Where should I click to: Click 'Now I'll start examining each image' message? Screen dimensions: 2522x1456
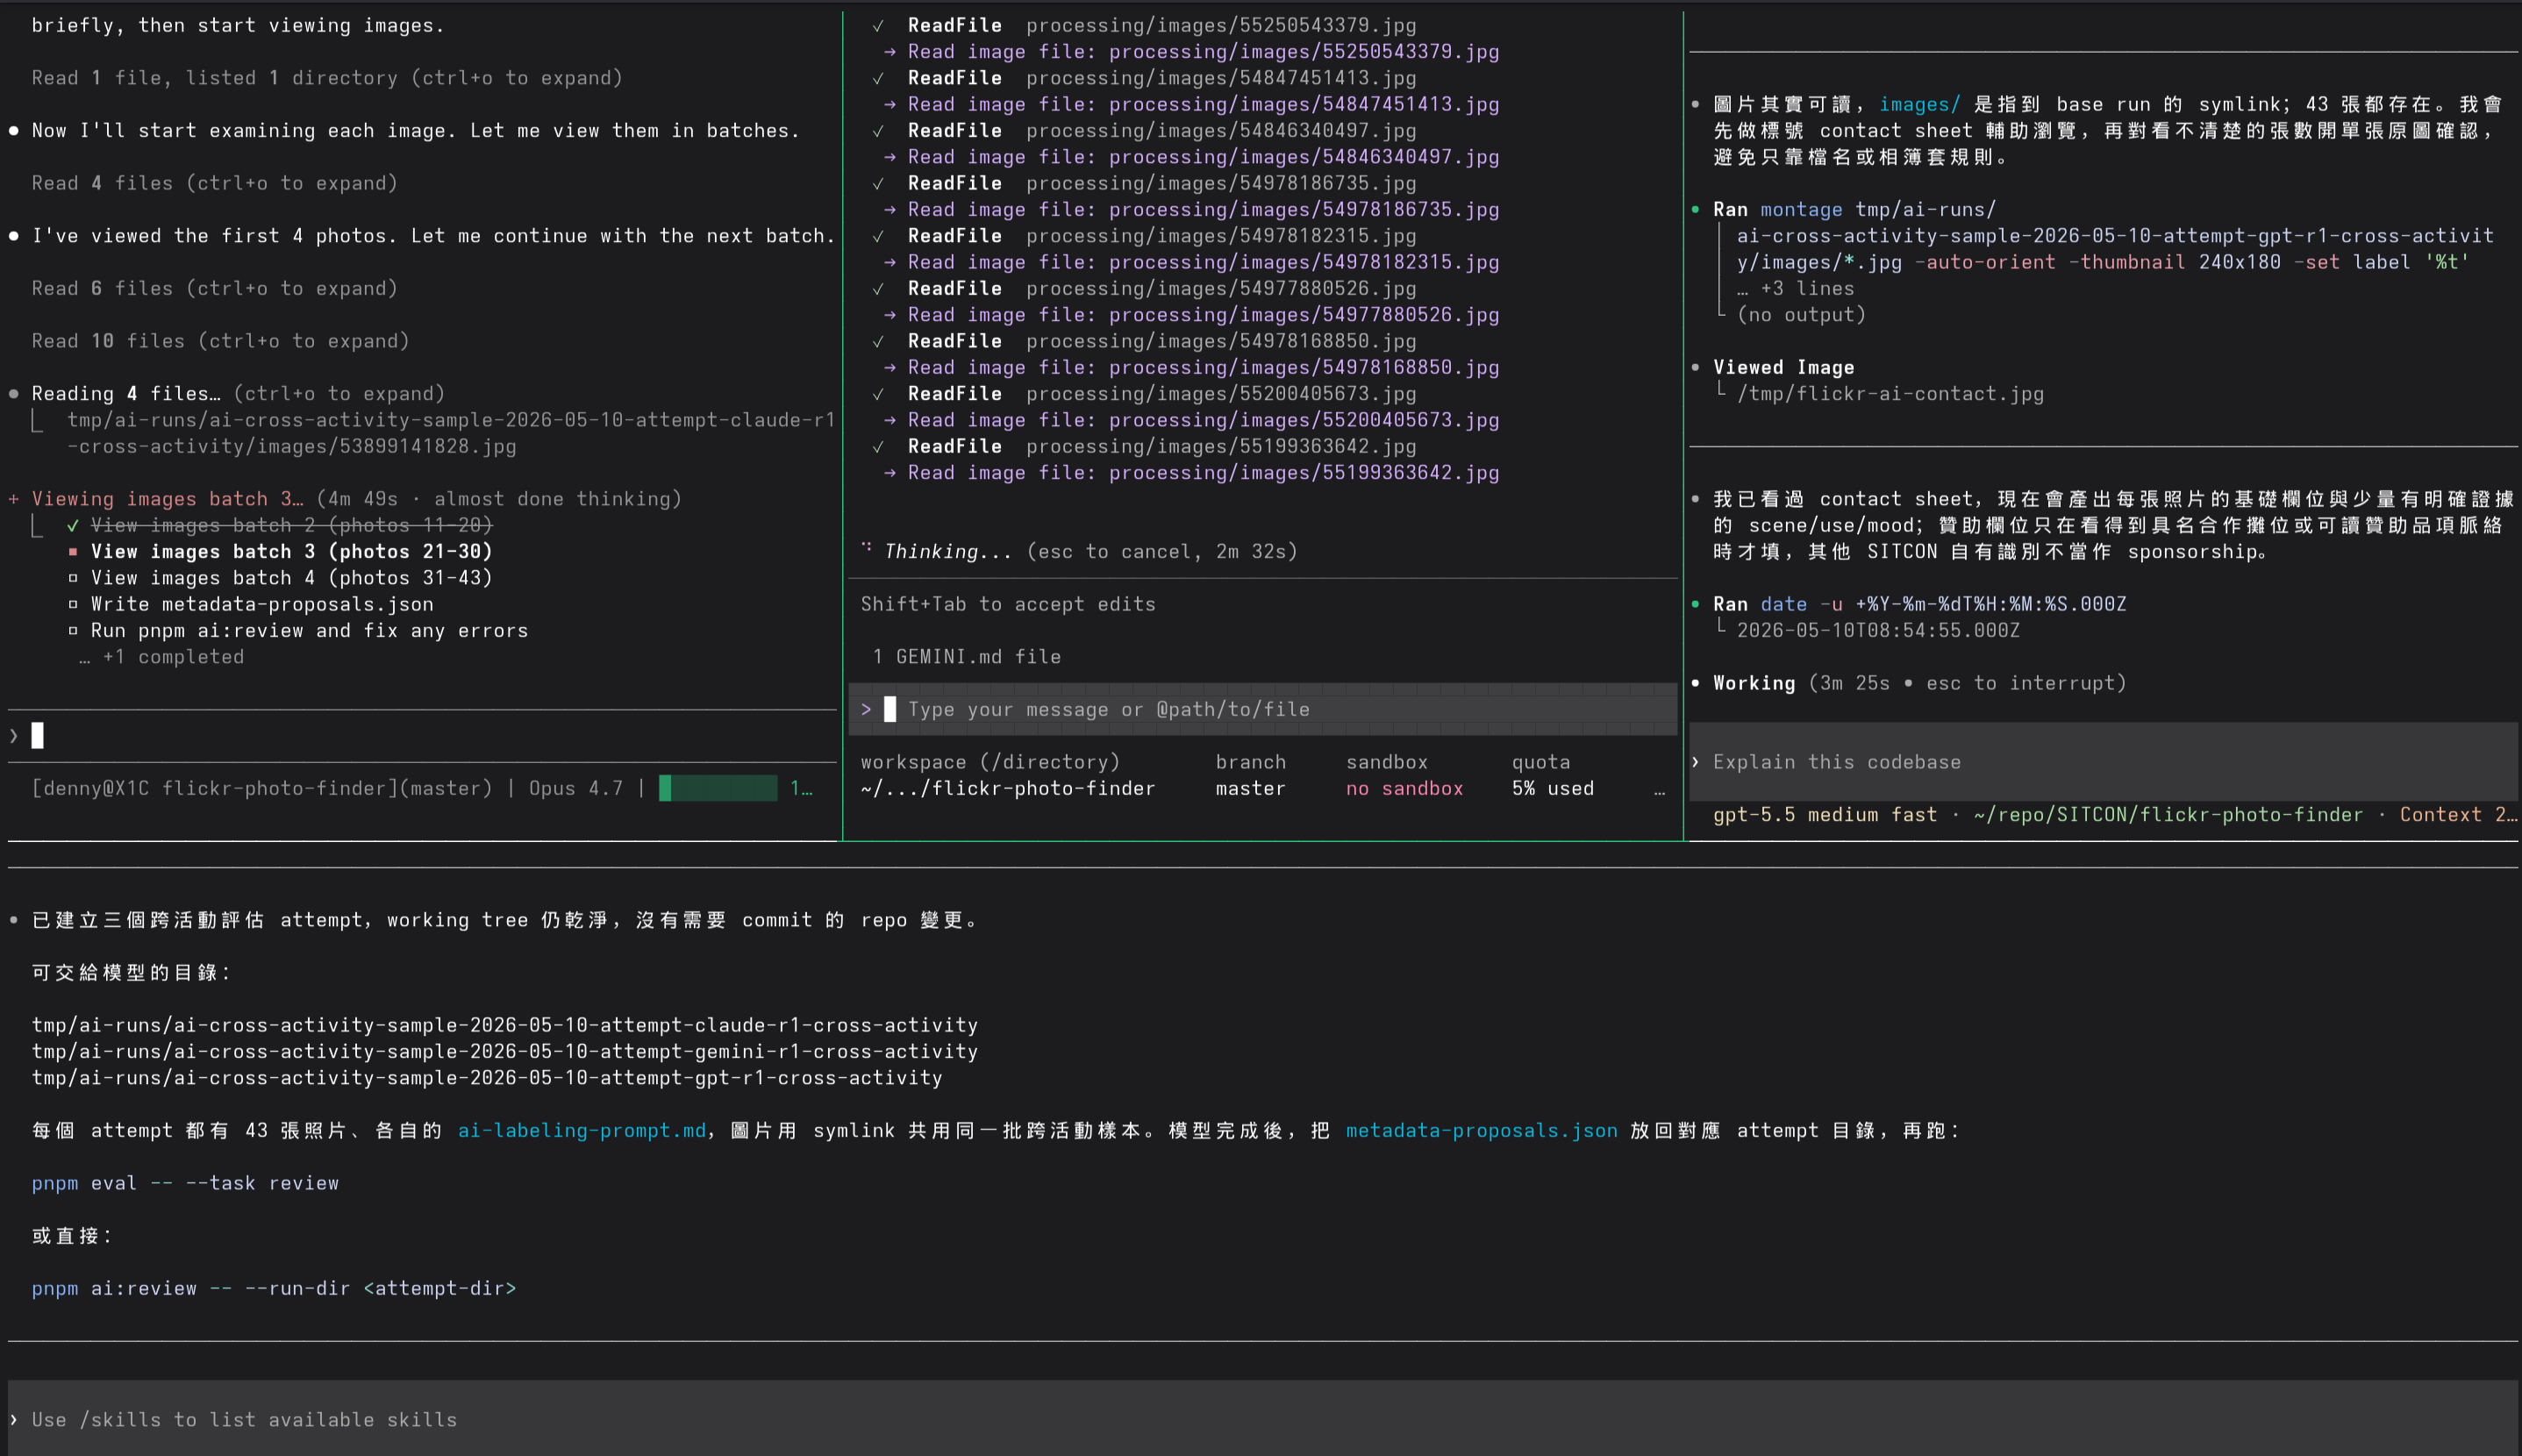tap(416, 131)
